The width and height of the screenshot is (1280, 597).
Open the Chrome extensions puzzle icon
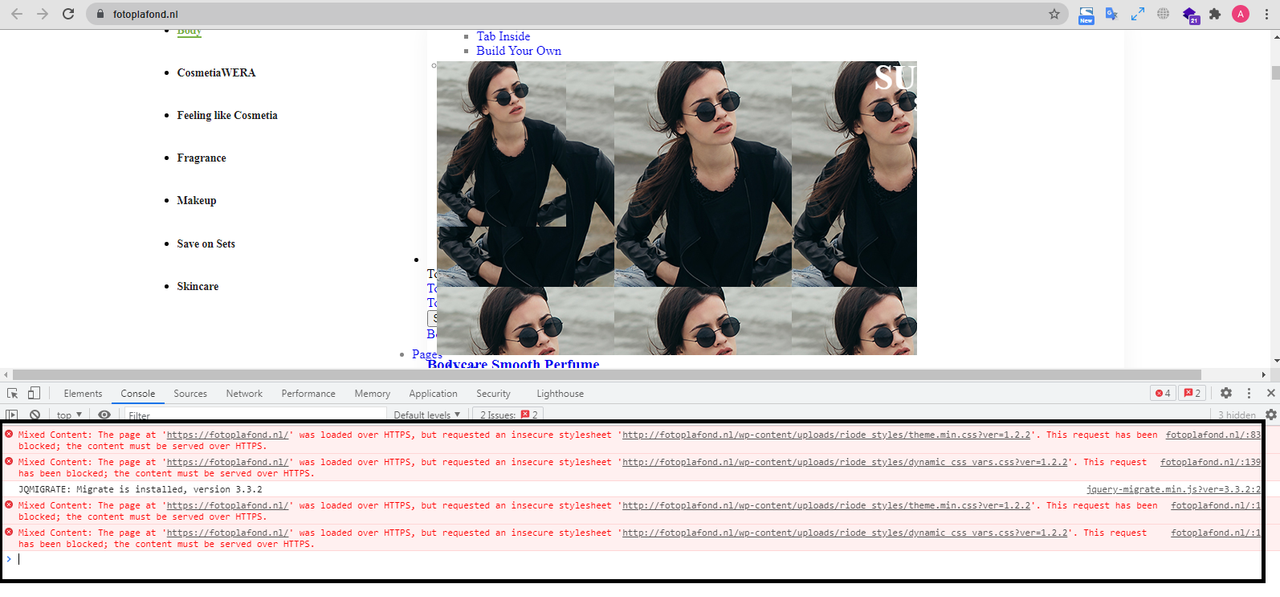(1215, 14)
